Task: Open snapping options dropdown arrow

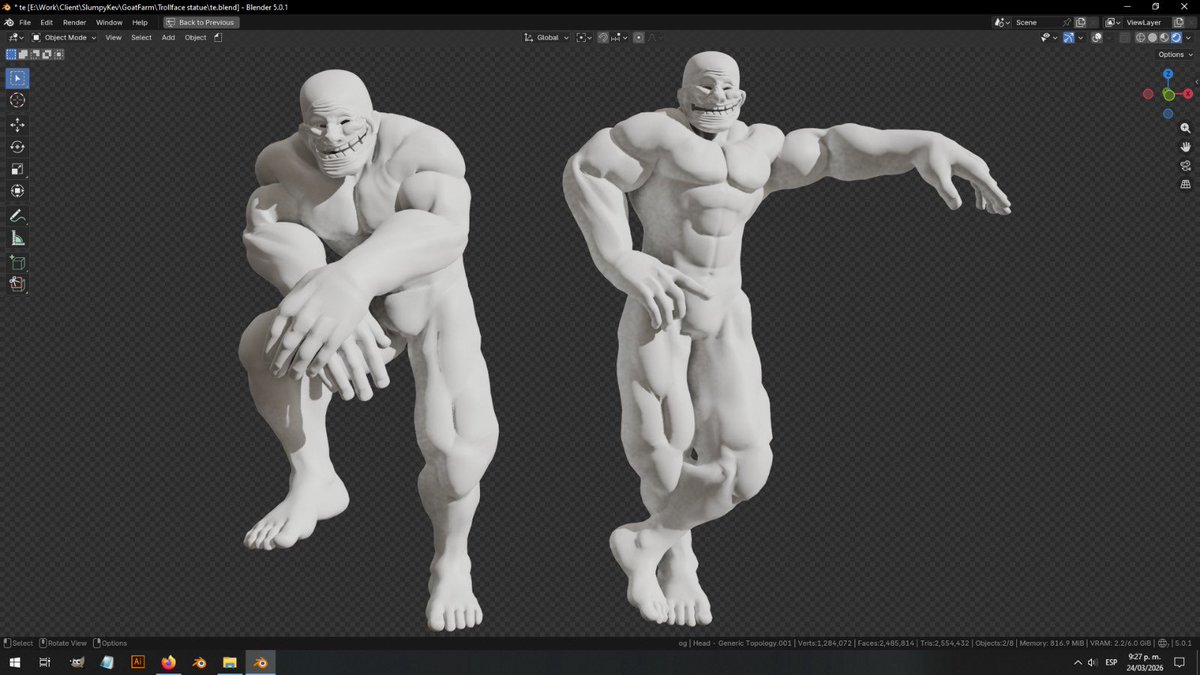Action: click(625, 38)
